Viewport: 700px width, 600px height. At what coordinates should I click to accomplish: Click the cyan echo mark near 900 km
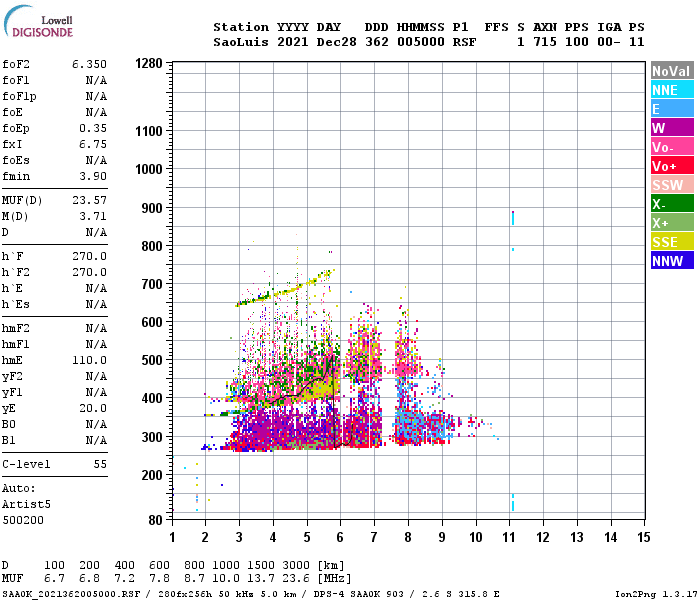513,218
